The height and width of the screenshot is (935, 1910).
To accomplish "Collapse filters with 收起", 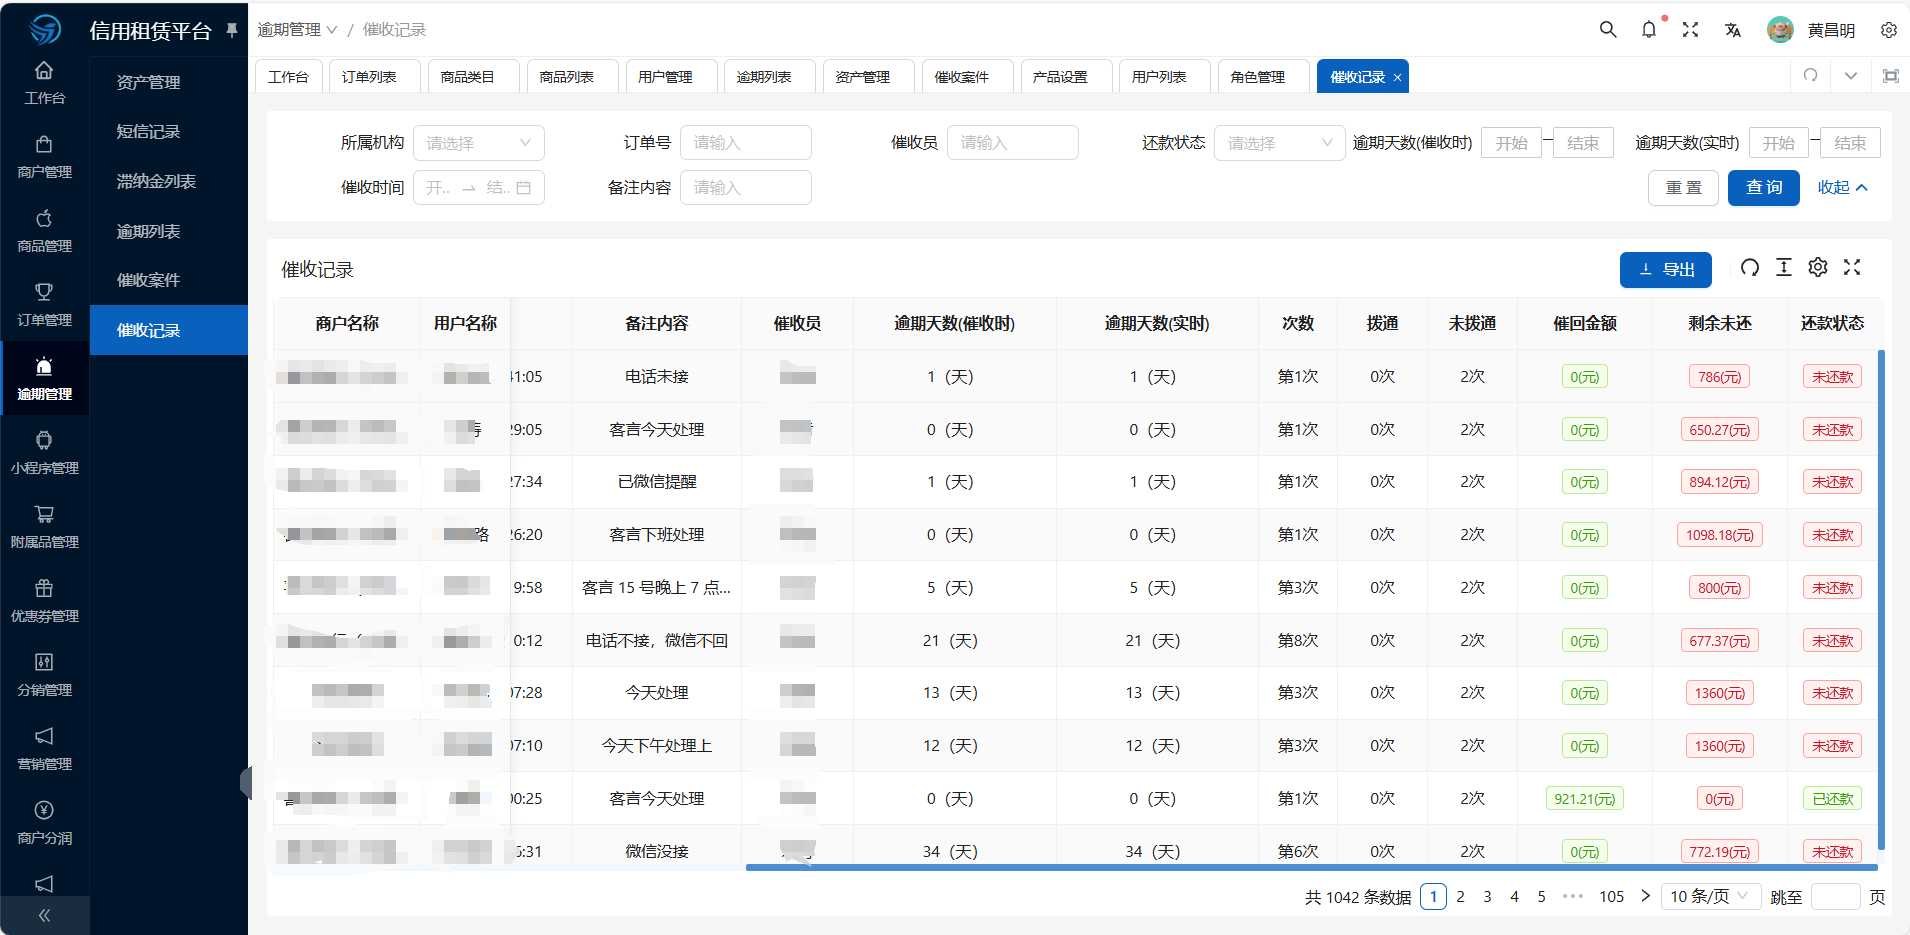I will point(1842,187).
